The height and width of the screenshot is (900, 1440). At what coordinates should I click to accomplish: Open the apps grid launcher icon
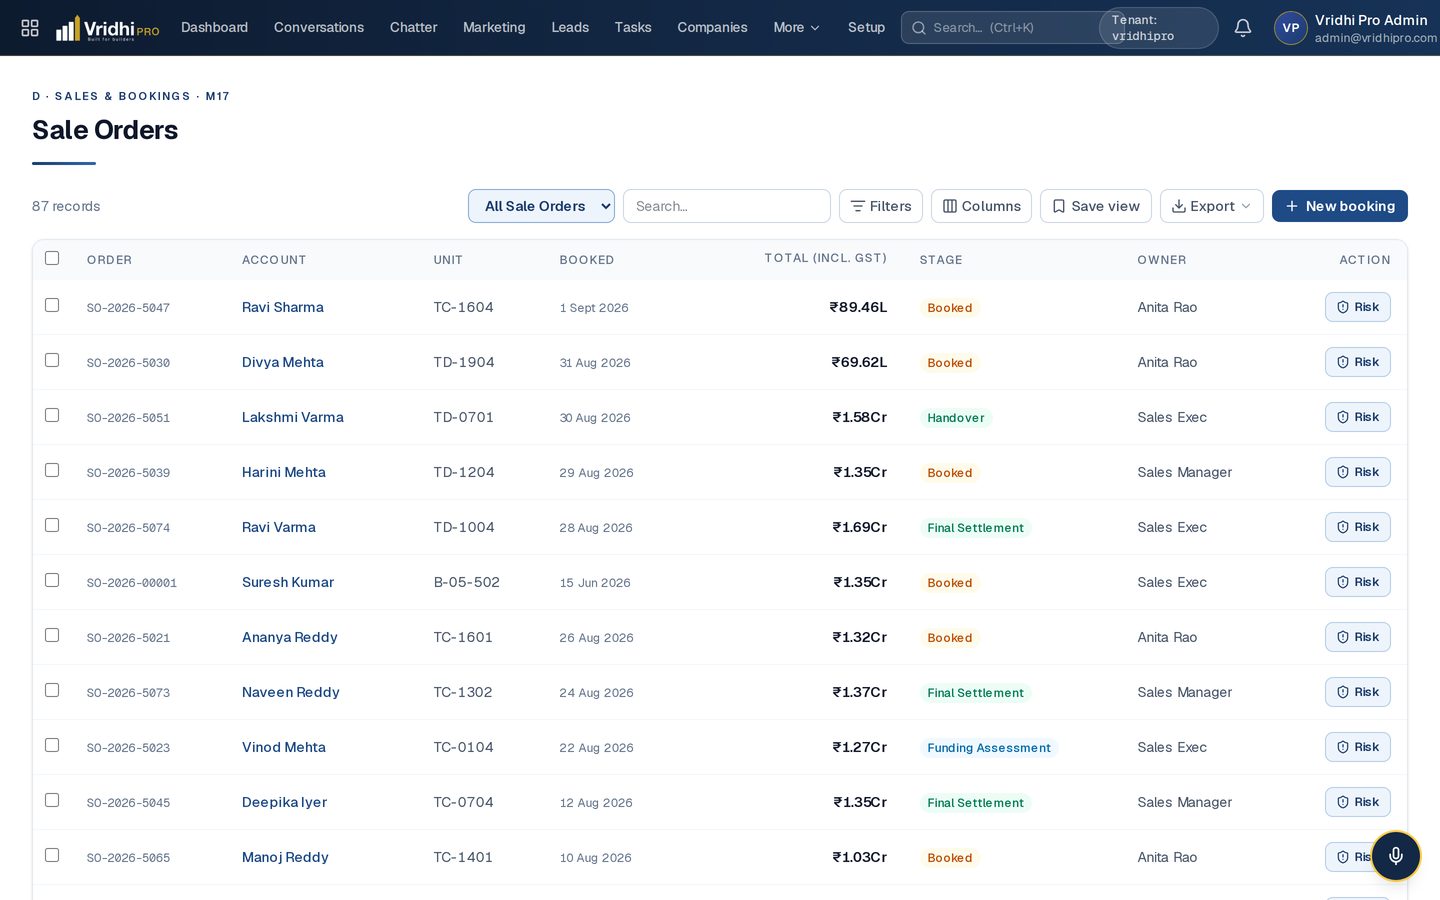30,28
